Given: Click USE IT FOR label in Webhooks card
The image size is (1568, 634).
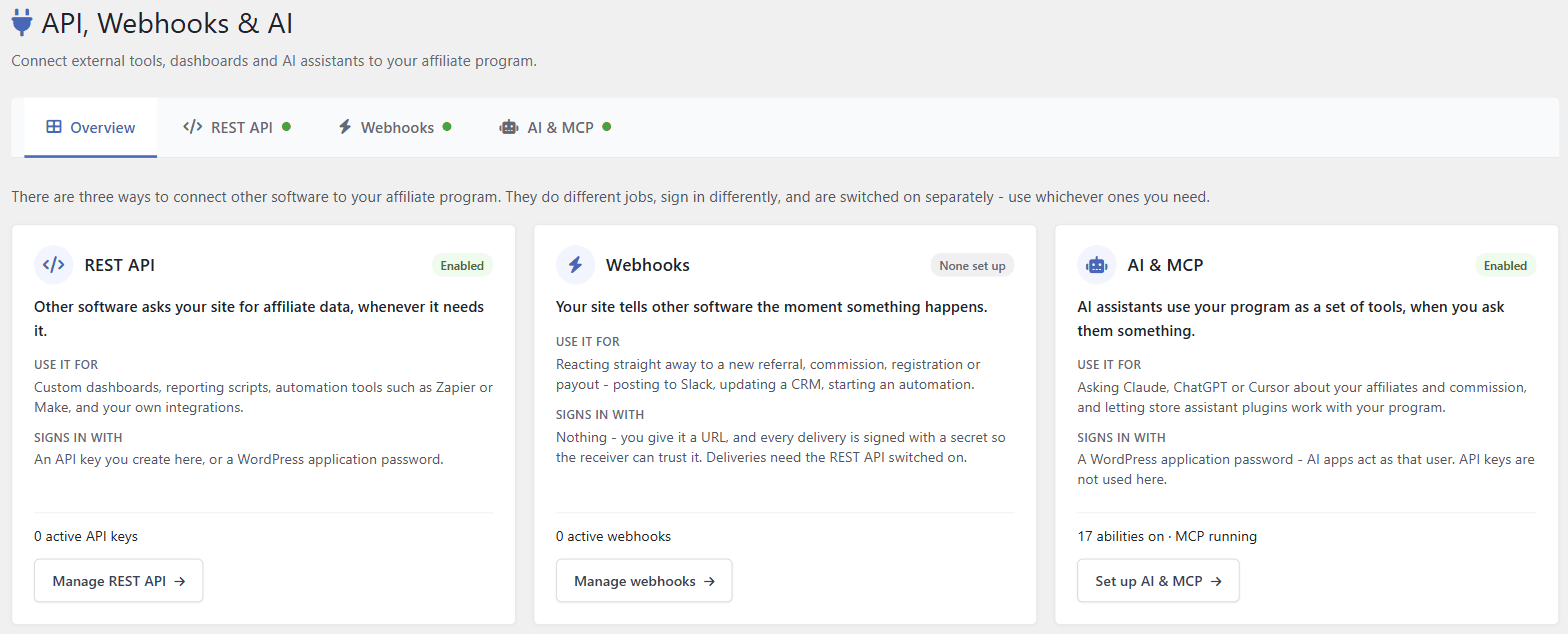Looking at the screenshot, I should 588,341.
